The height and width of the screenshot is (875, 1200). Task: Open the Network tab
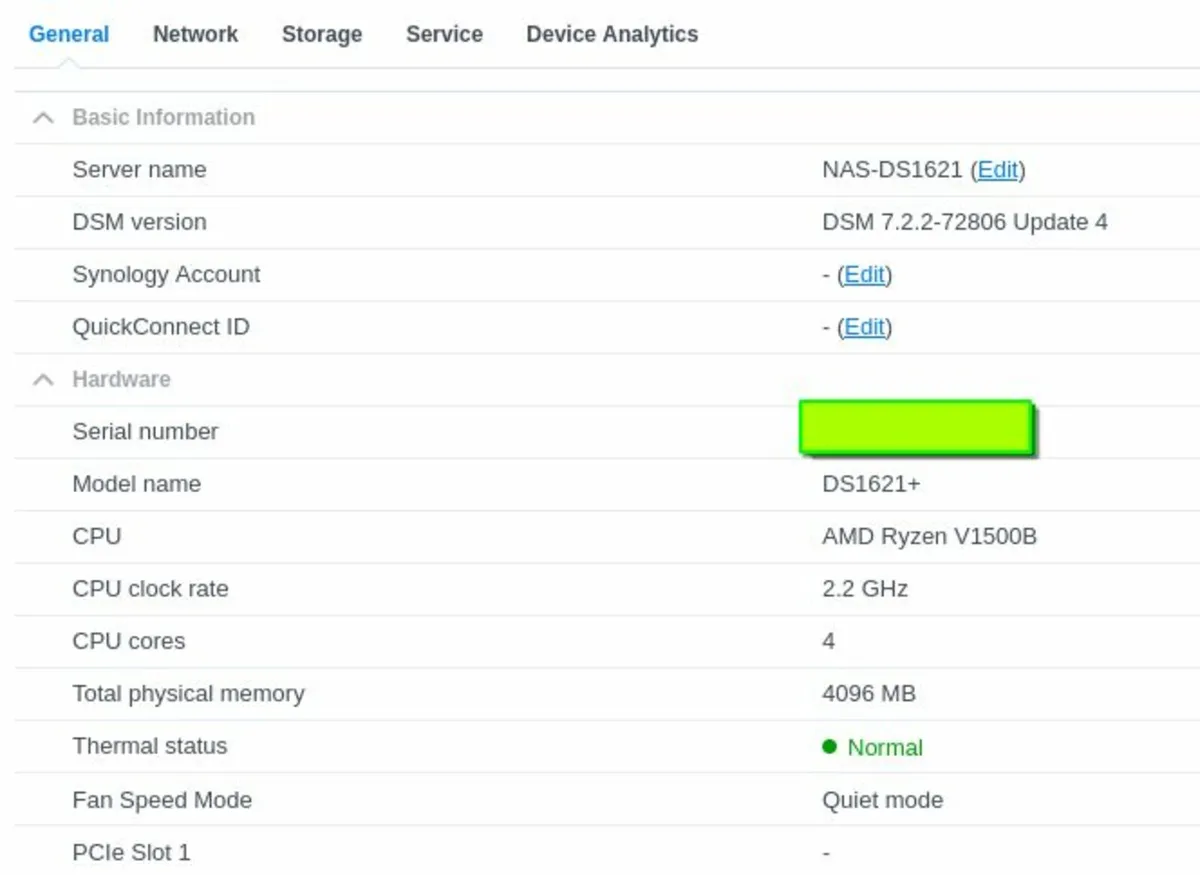pyautogui.click(x=195, y=34)
